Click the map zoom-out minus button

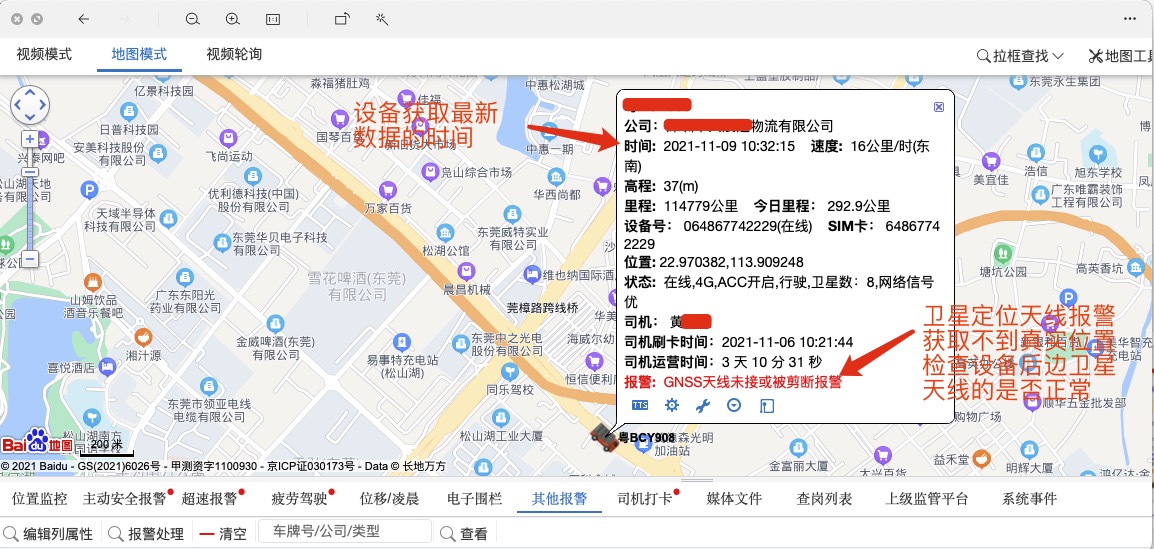(29, 259)
